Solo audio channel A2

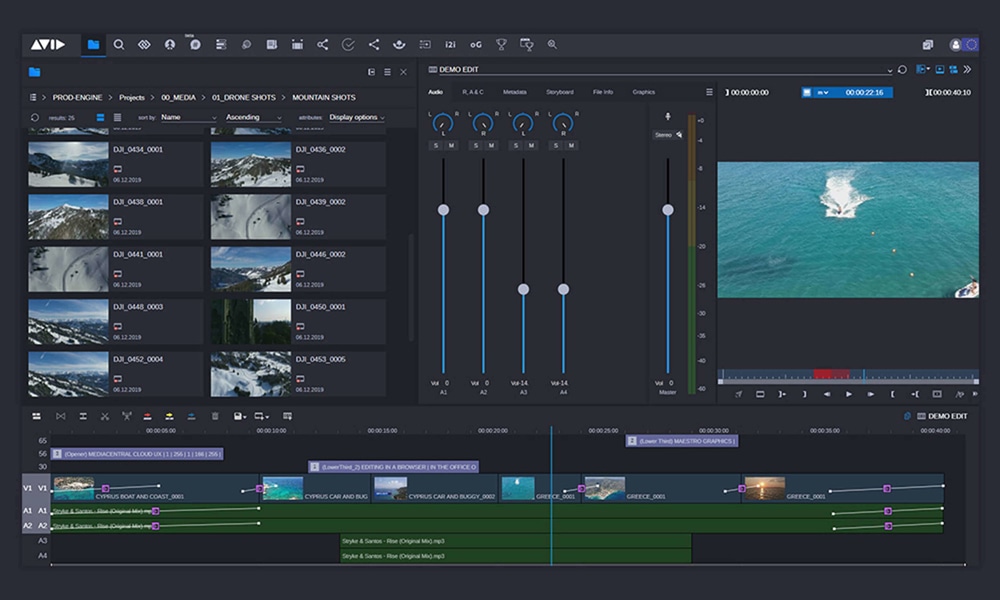point(476,146)
